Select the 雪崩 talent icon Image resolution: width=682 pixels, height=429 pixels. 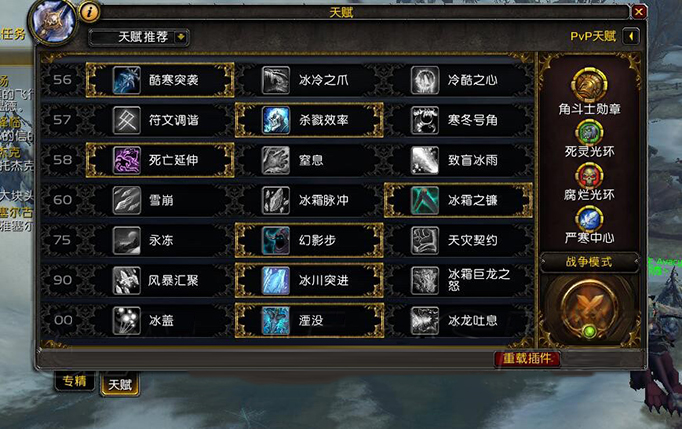click(x=127, y=200)
